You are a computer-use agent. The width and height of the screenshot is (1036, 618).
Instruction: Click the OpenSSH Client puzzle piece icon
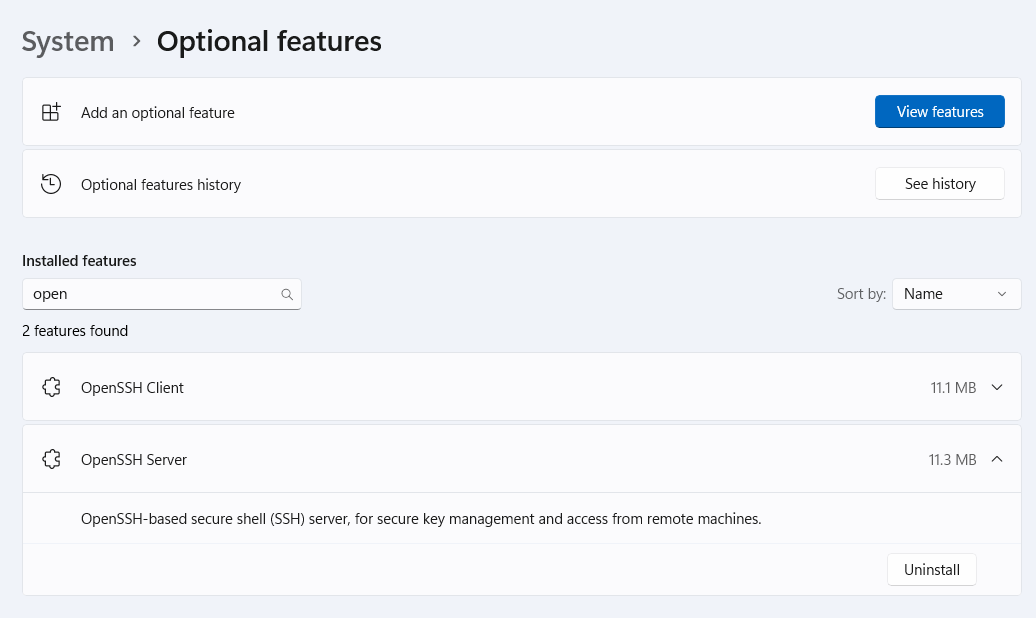coord(51,387)
